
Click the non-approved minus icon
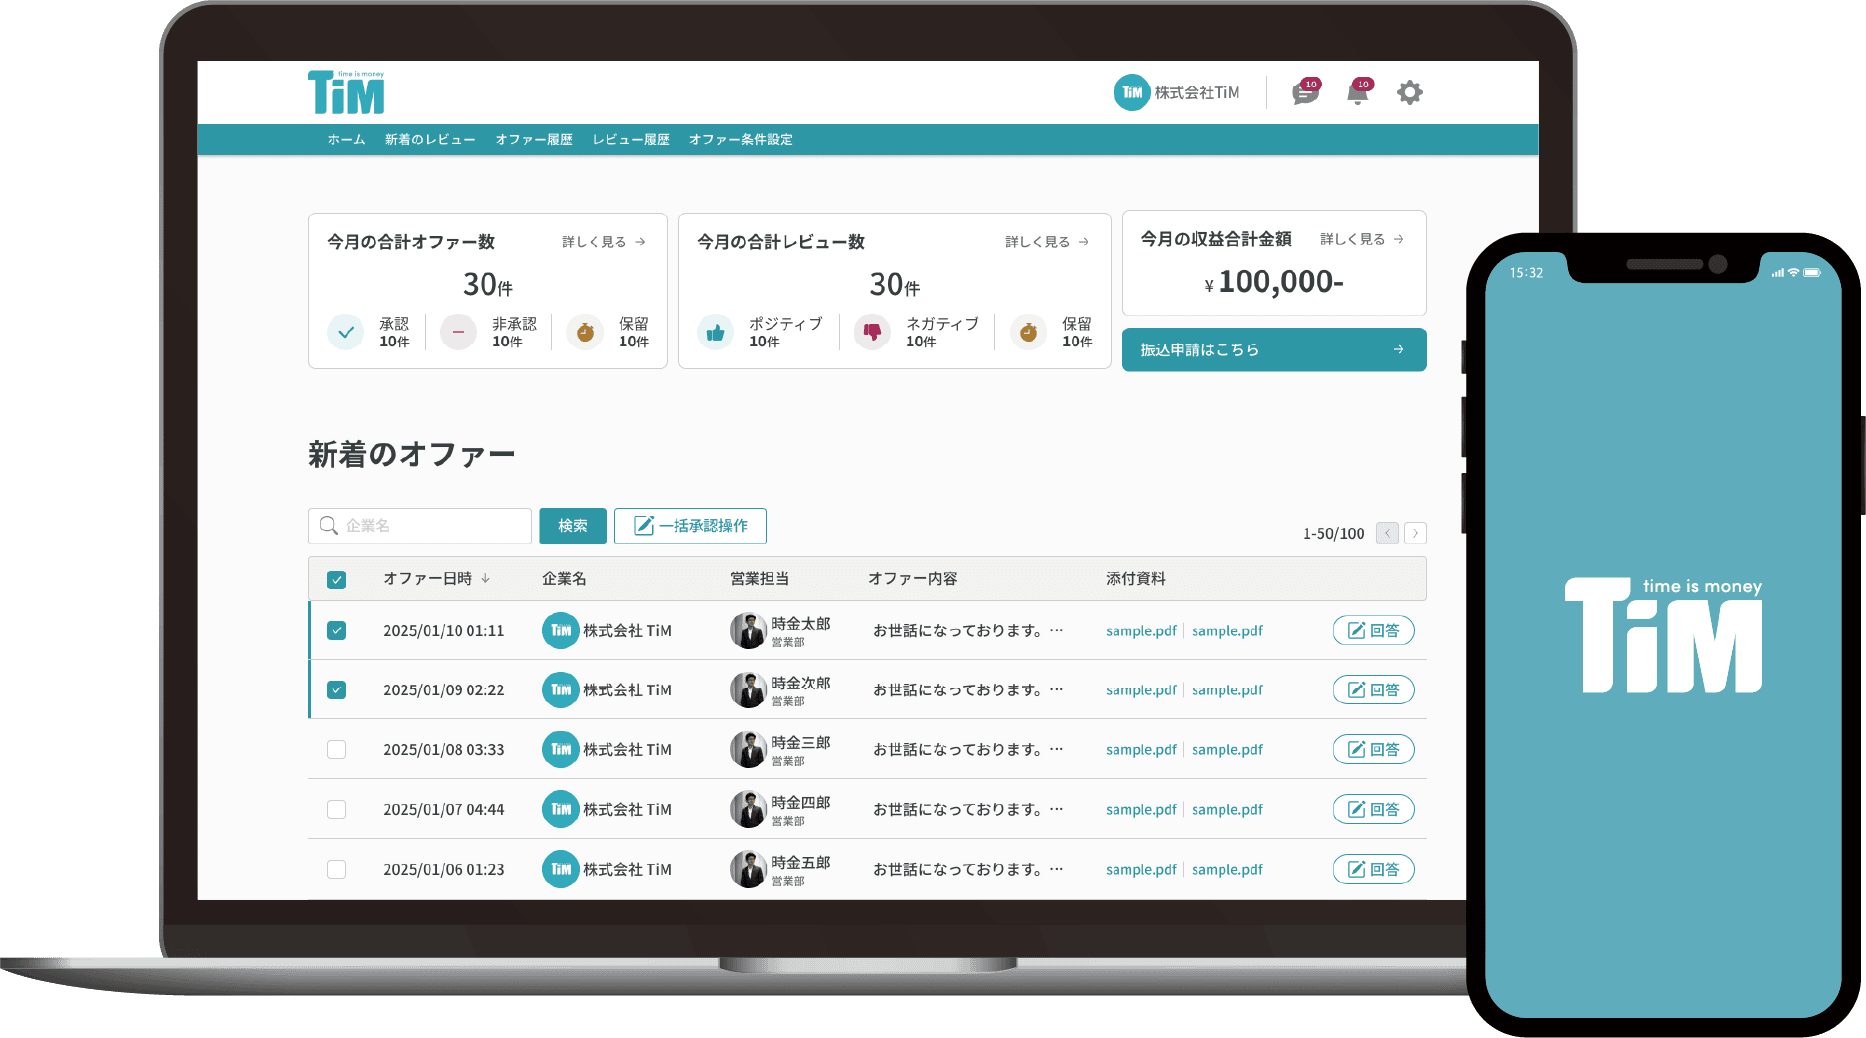pyautogui.click(x=459, y=332)
